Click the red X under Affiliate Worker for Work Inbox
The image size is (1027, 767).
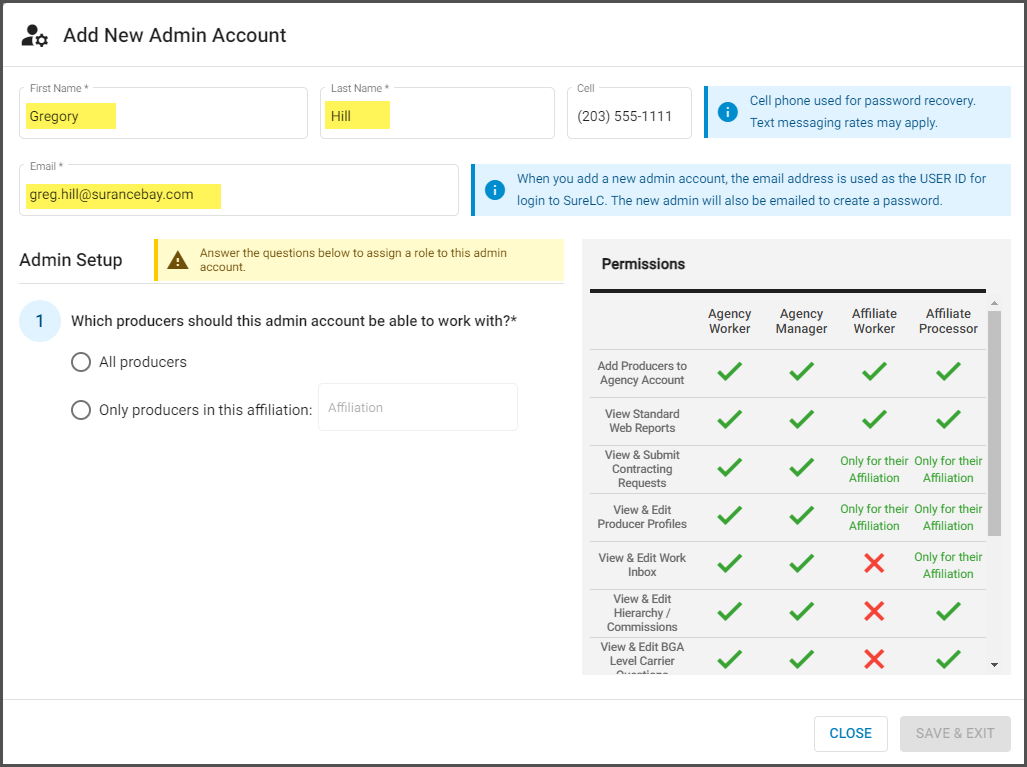click(x=874, y=563)
